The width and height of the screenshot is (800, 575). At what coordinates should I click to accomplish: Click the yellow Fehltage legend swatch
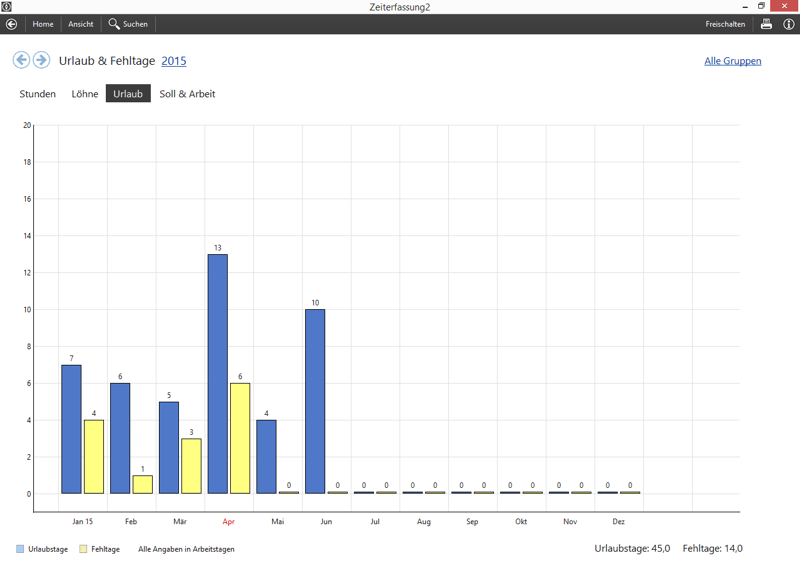(84, 549)
